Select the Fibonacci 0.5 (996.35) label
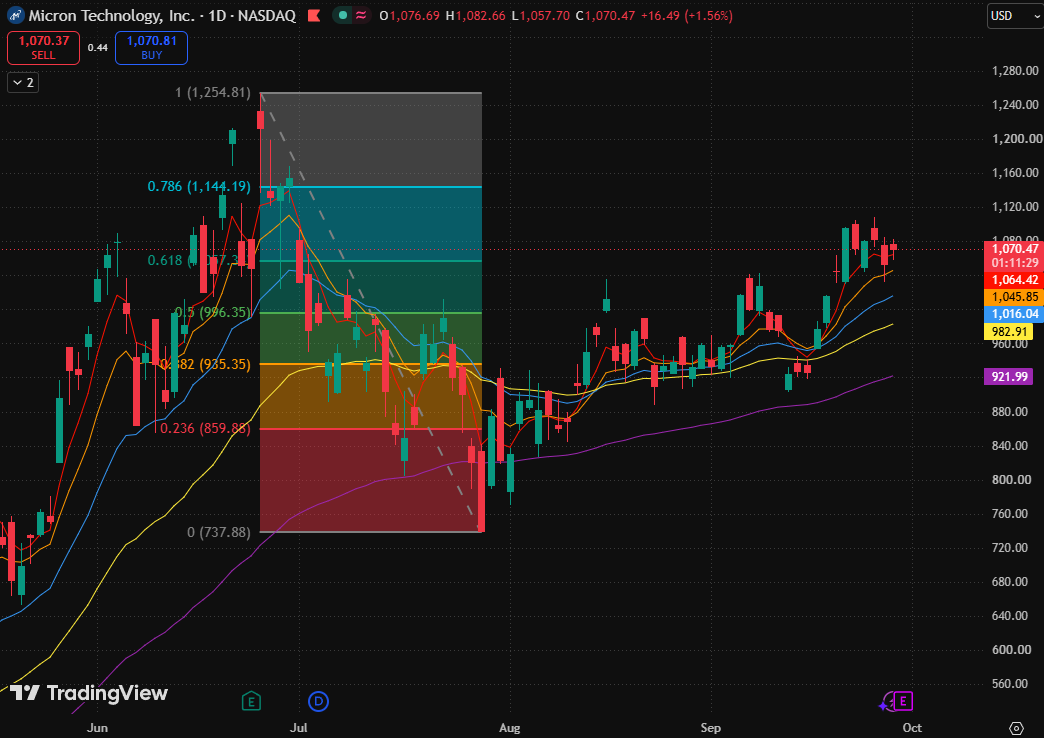Image resolution: width=1044 pixels, height=738 pixels. tap(213, 312)
